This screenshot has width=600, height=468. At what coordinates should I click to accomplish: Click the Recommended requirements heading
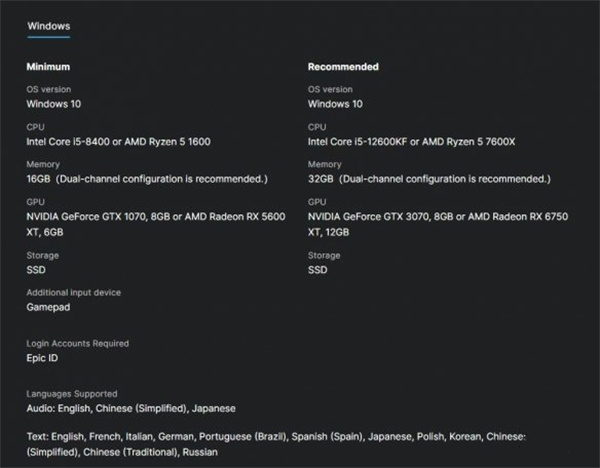click(x=343, y=67)
